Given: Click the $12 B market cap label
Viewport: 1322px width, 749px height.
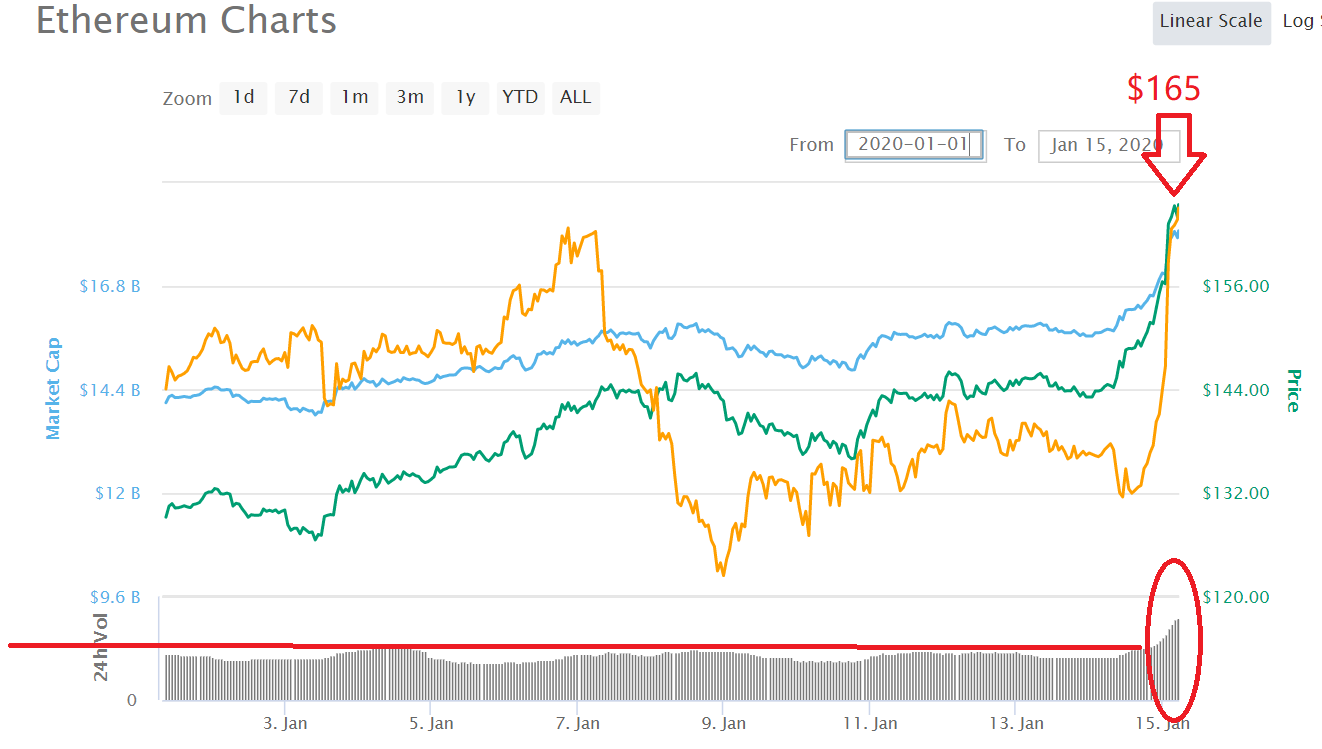Looking at the screenshot, I should 117,494.
